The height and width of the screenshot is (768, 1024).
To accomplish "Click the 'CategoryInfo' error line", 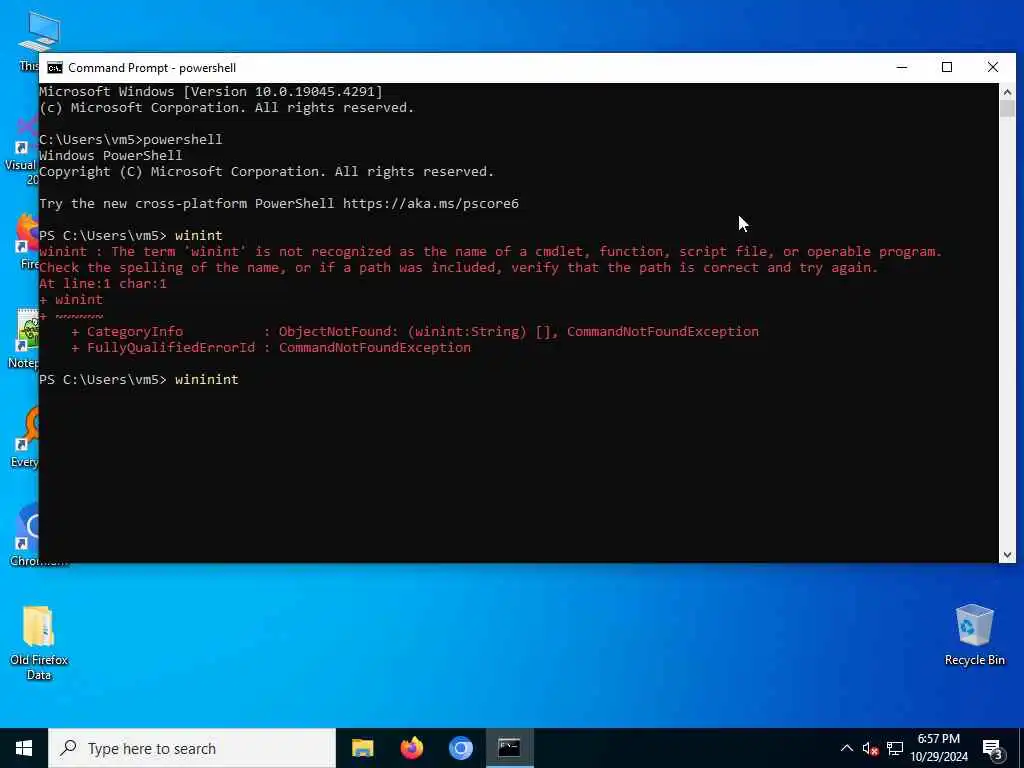I will click(x=415, y=332).
